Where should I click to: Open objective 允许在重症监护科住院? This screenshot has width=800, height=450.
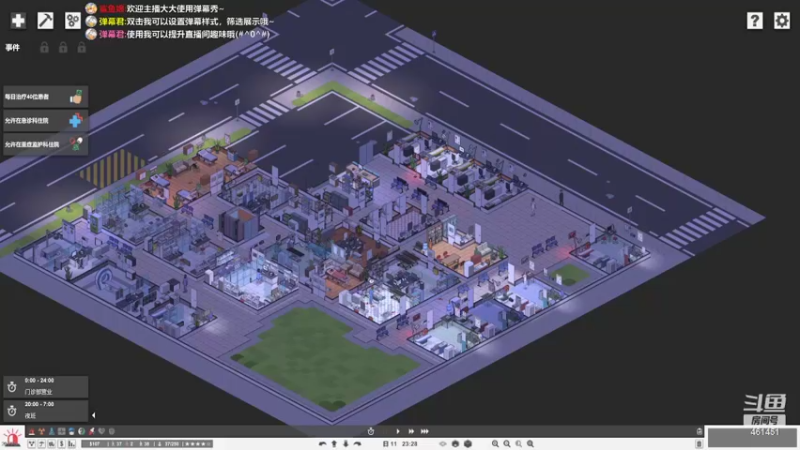click(x=45, y=144)
